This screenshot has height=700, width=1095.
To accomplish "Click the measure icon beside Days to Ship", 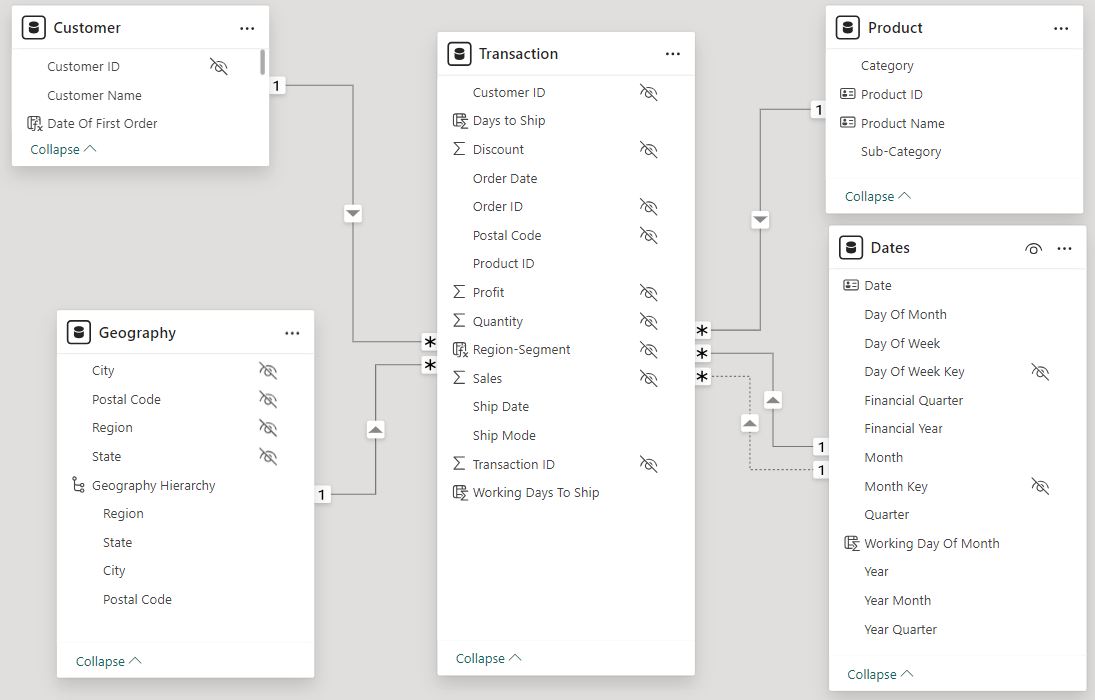I will click(460, 121).
